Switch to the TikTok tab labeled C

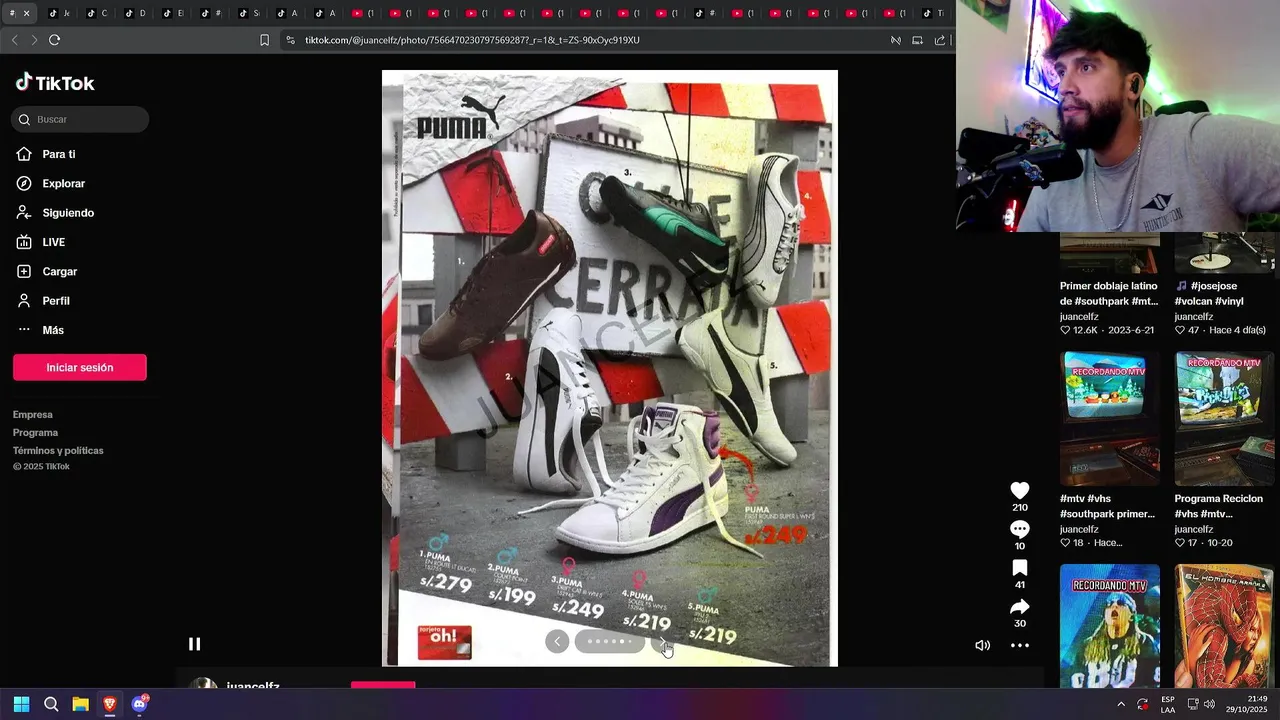tap(98, 13)
